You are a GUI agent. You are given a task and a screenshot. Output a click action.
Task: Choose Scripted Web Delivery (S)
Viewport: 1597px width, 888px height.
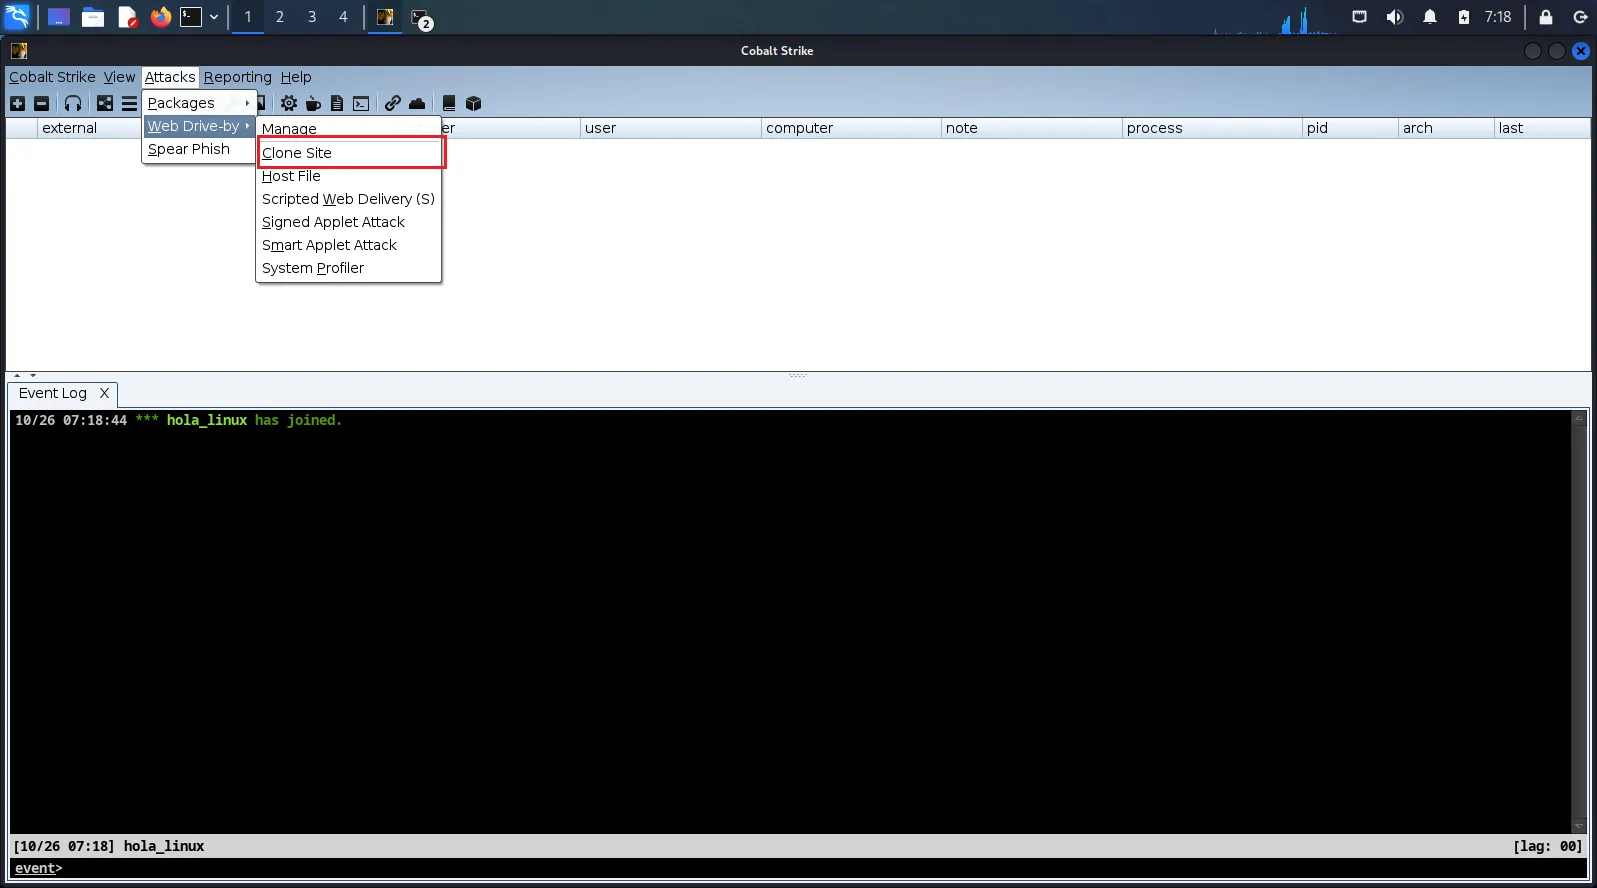[347, 199]
